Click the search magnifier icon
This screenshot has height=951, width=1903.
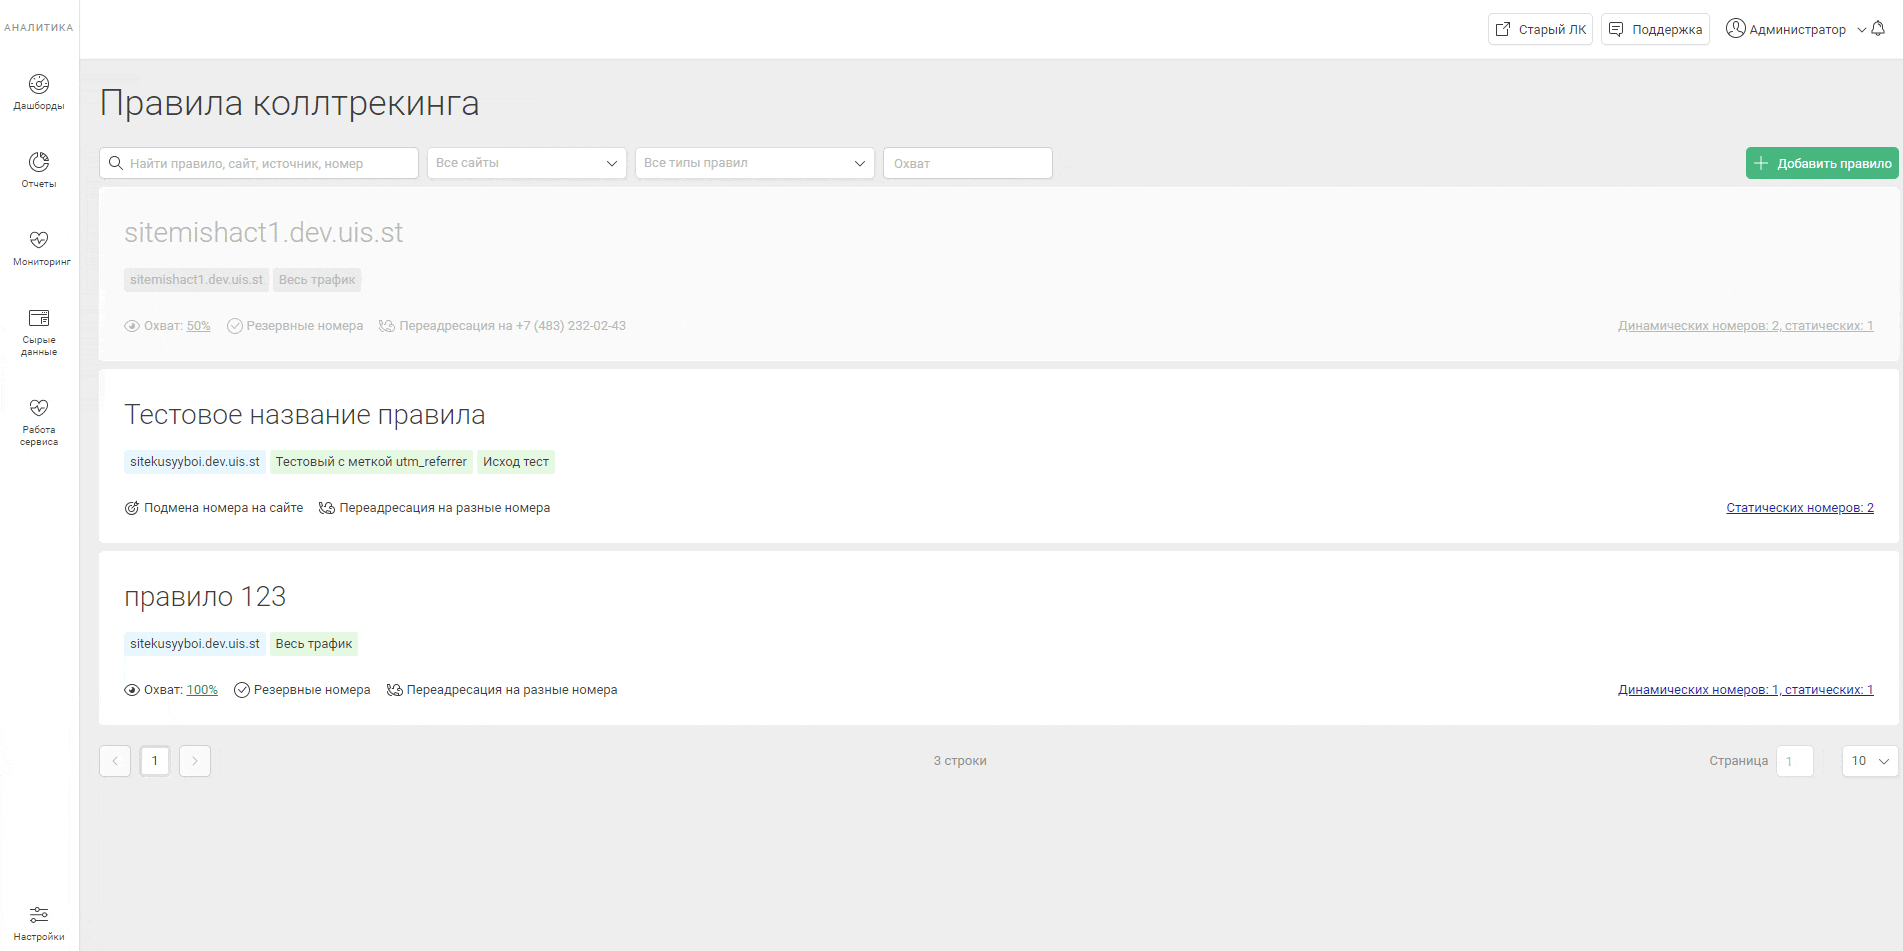click(116, 163)
